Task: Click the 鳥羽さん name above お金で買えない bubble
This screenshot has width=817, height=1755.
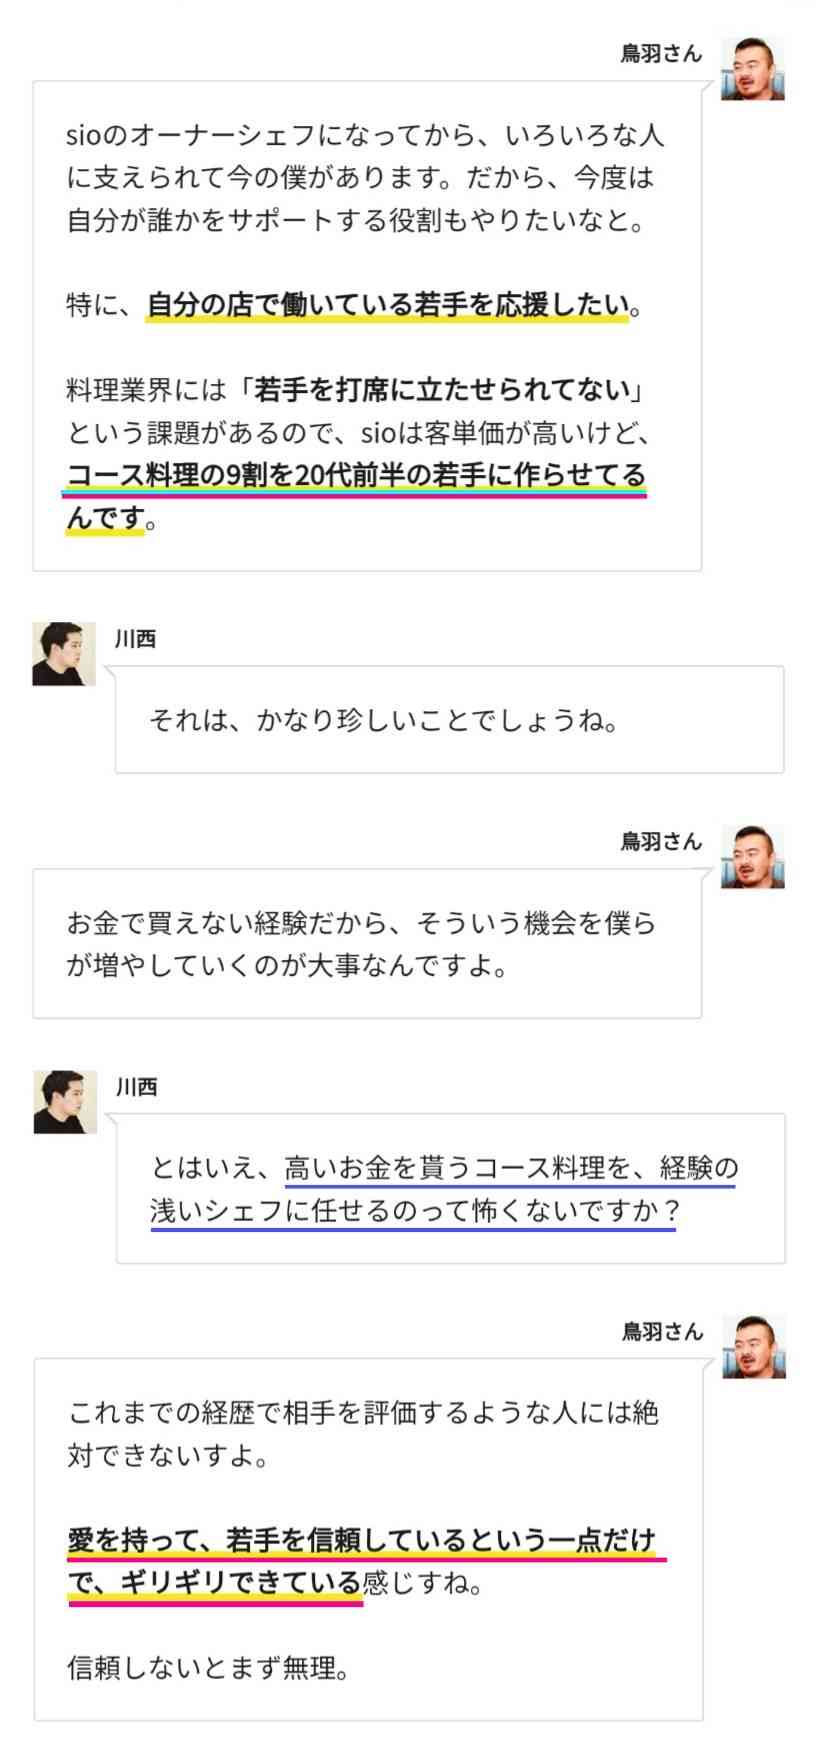Action: [661, 842]
